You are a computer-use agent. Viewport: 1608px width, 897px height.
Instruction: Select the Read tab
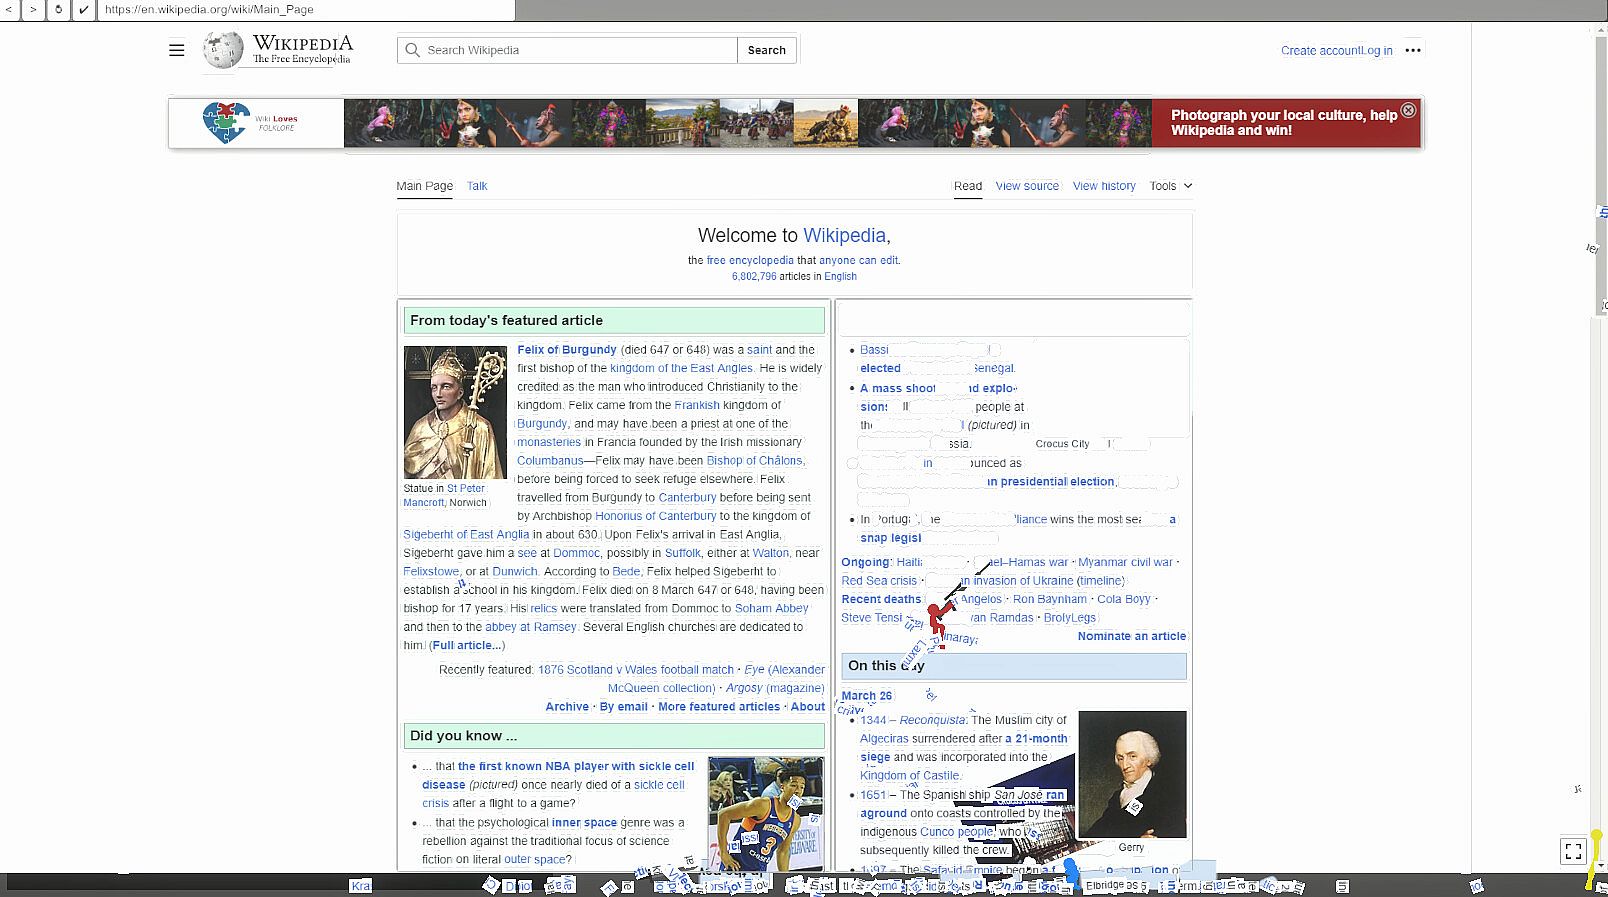point(968,186)
